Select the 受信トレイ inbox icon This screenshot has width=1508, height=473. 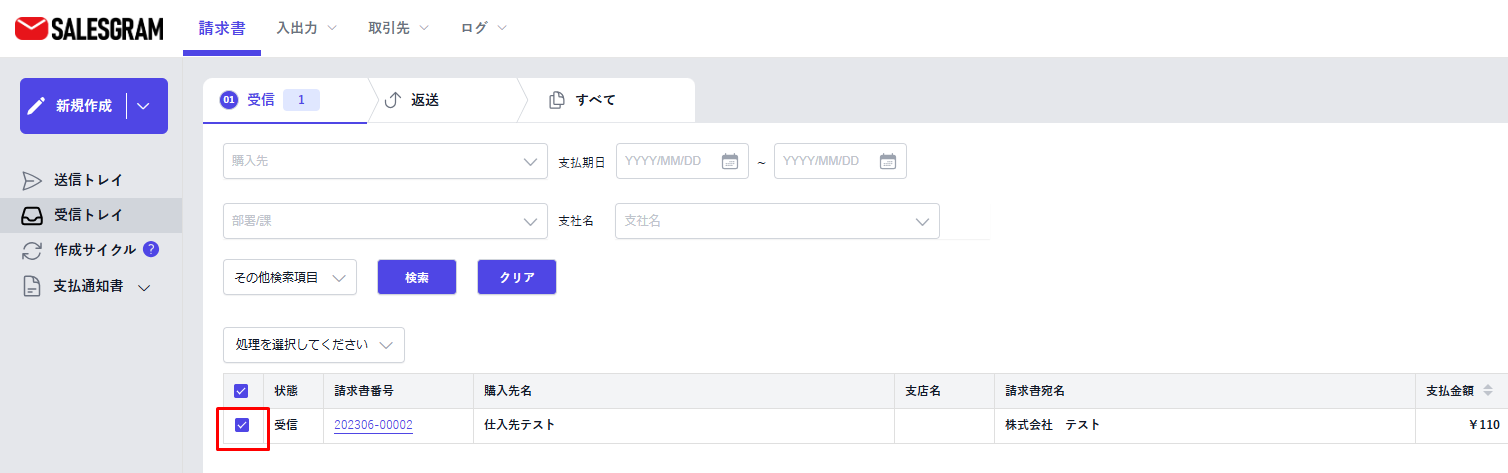33,215
